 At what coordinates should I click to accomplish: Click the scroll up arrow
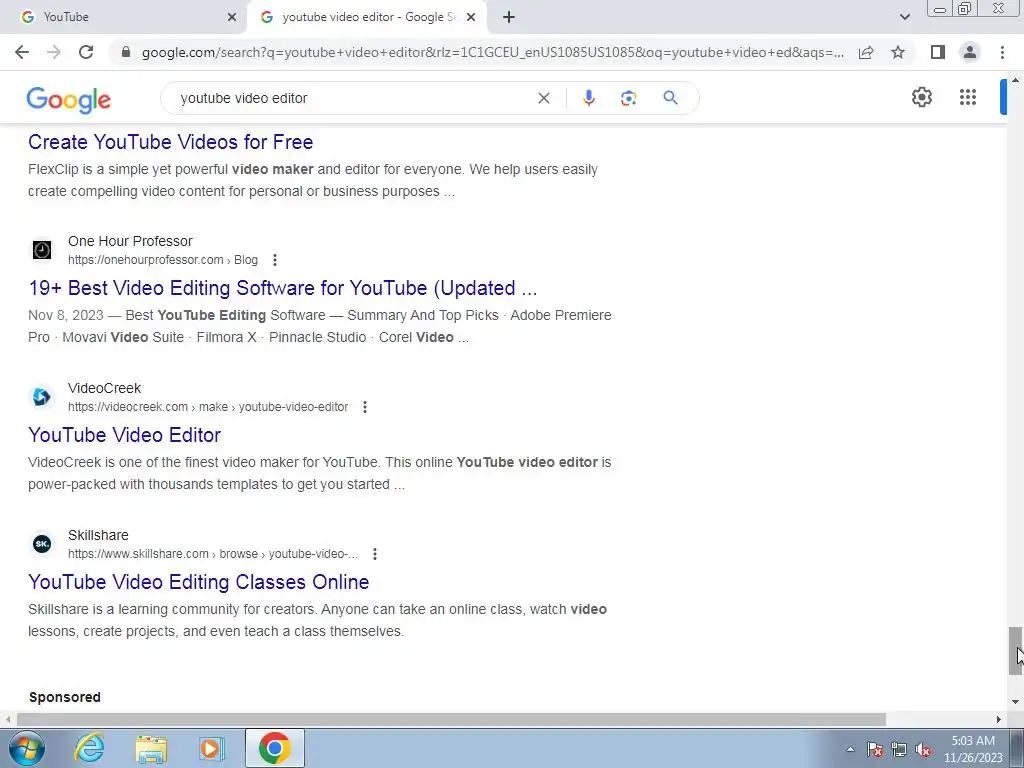coord(1015,80)
